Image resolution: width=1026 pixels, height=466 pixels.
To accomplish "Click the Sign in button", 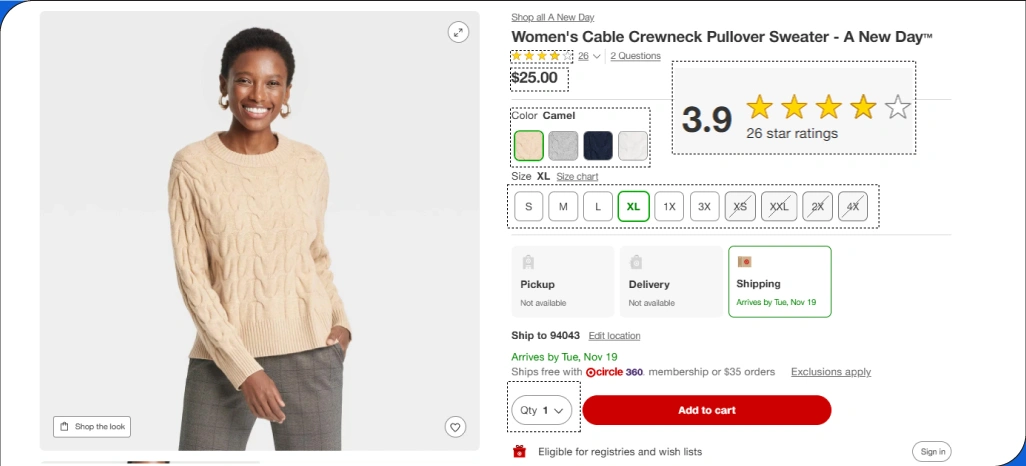I will 932,452.
